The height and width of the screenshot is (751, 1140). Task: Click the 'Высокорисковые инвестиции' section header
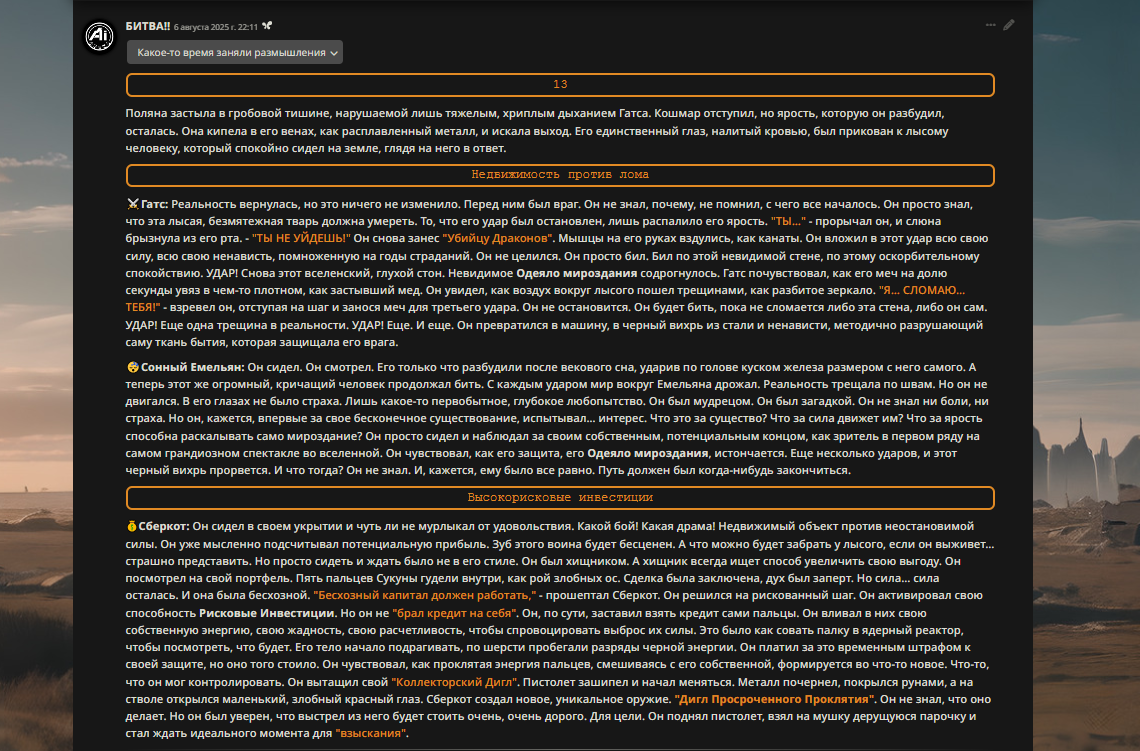tap(560, 497)
